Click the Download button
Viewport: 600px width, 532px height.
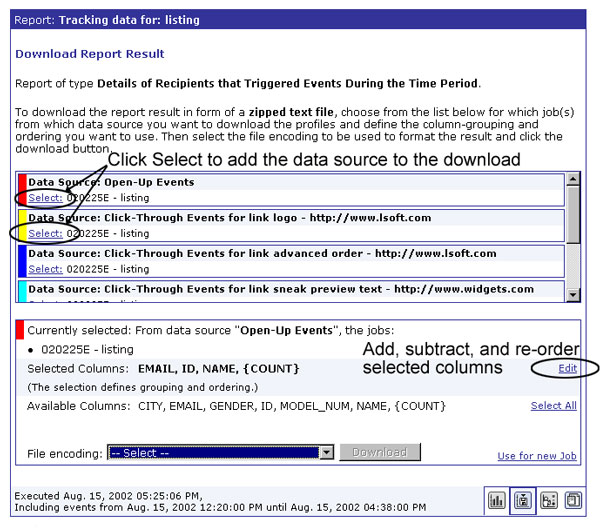[380, 452]
